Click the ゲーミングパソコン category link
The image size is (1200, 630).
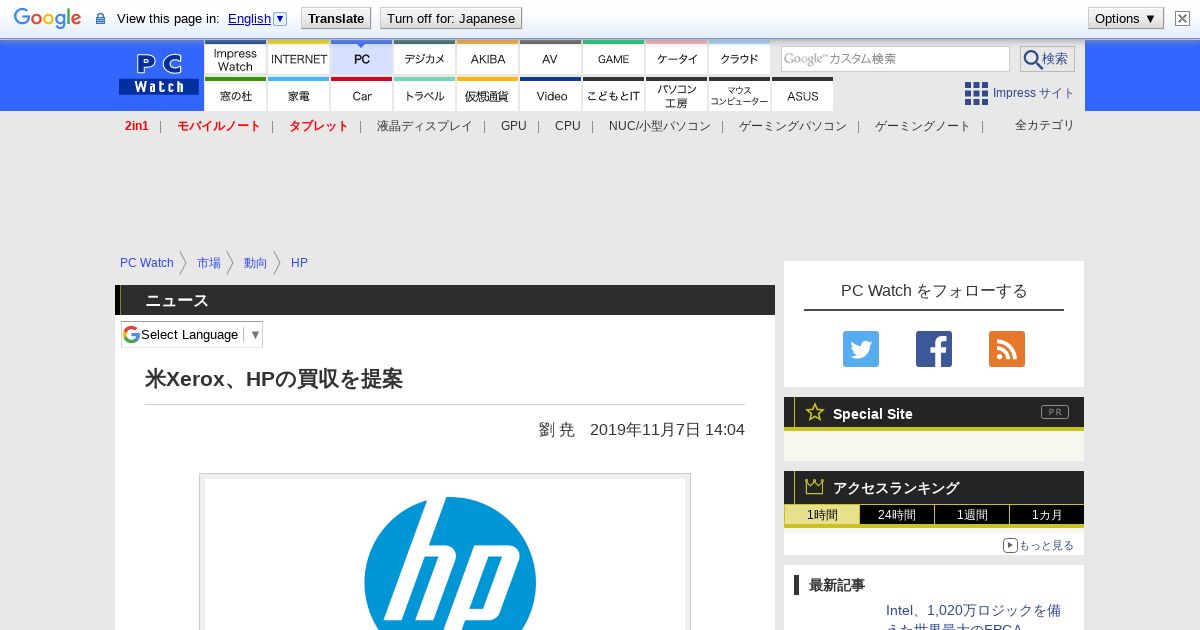(793, 126)
